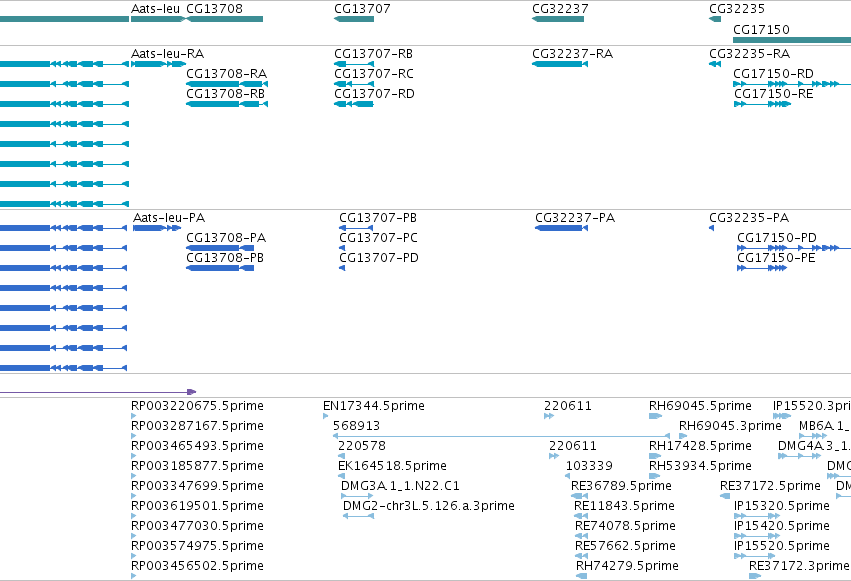The width and height of the screenshot is (851, 581).
Task: Select EST RP003220675.5prime
Action: click(198, 406)
